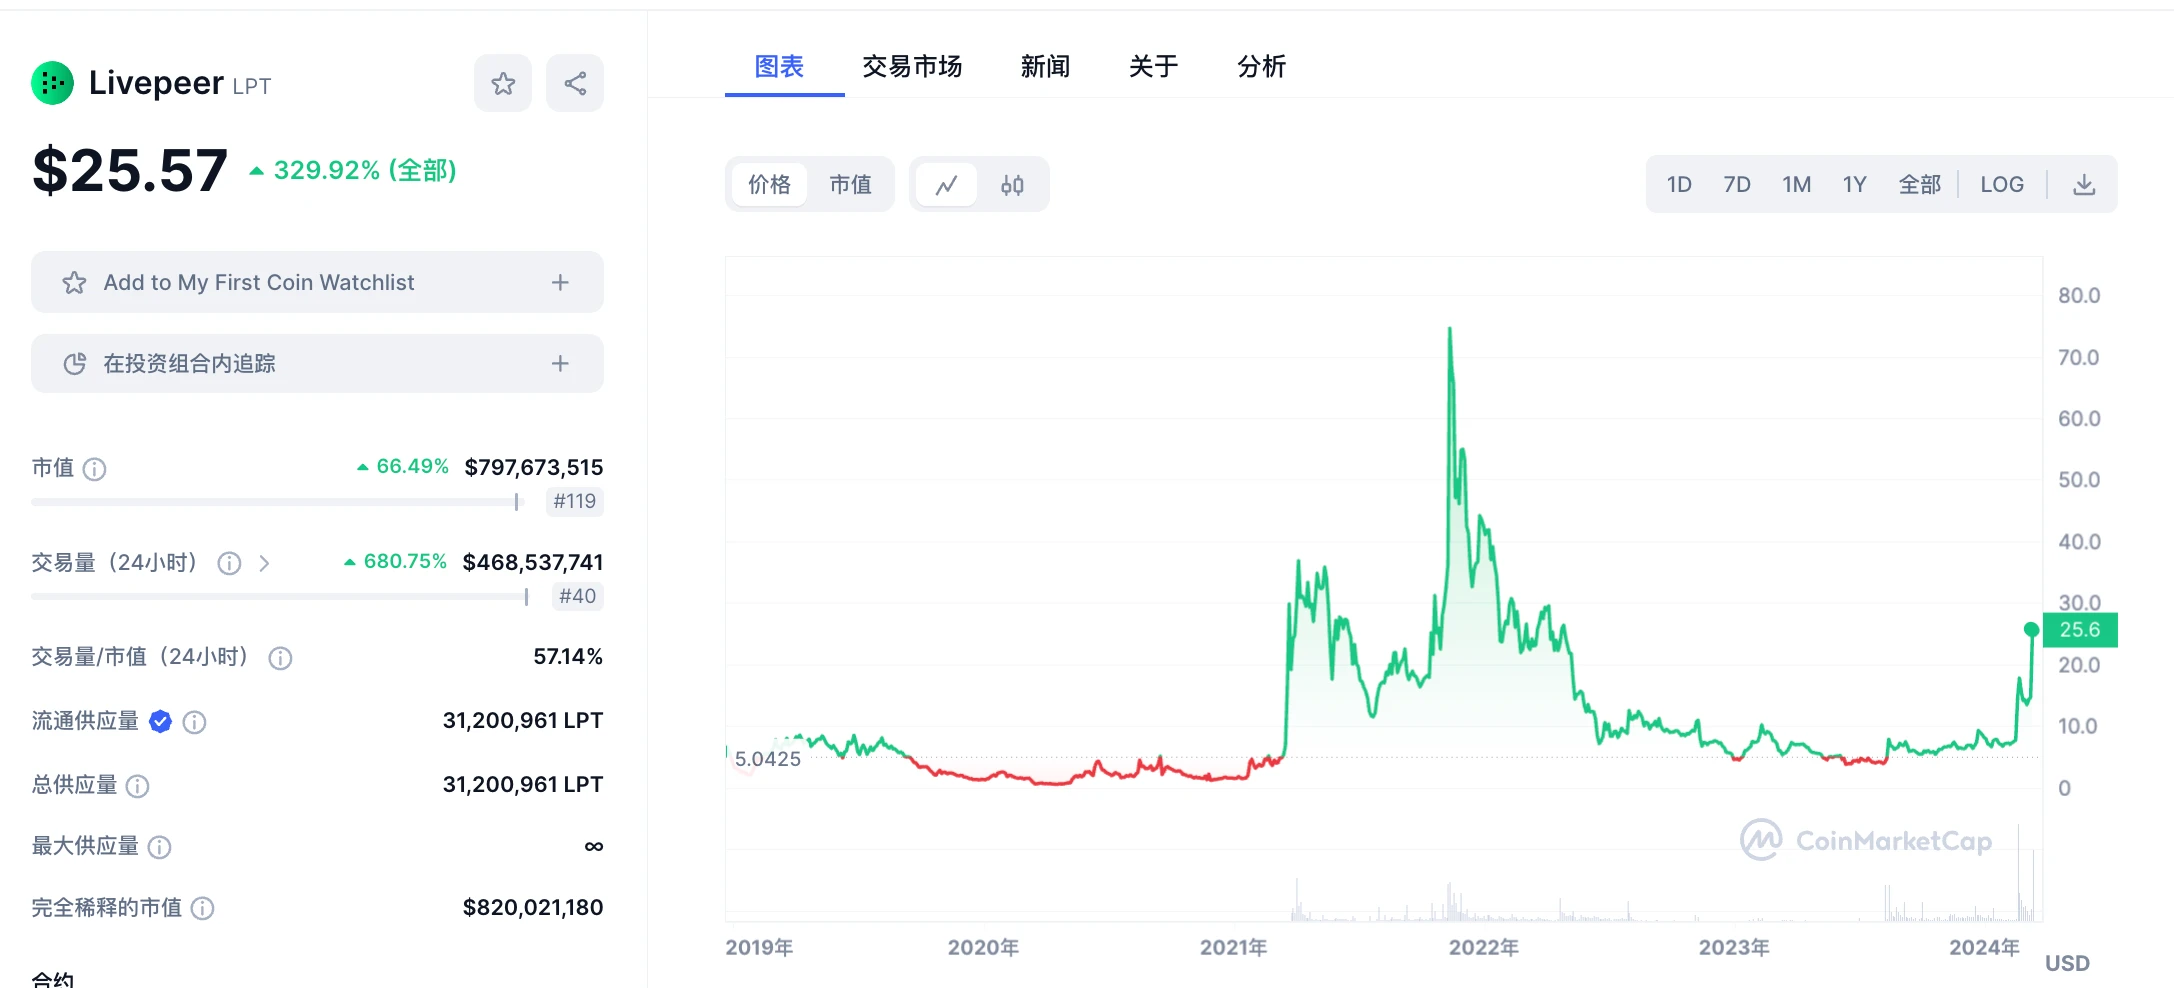Select the candlestick chart icon
The height and width of the screenshot is (988, 2174).
coord(1013,184)
